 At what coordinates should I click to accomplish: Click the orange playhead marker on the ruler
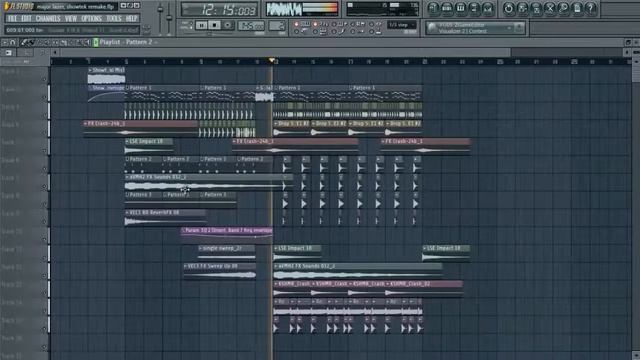pyautogui.click(x=272, y=60)
